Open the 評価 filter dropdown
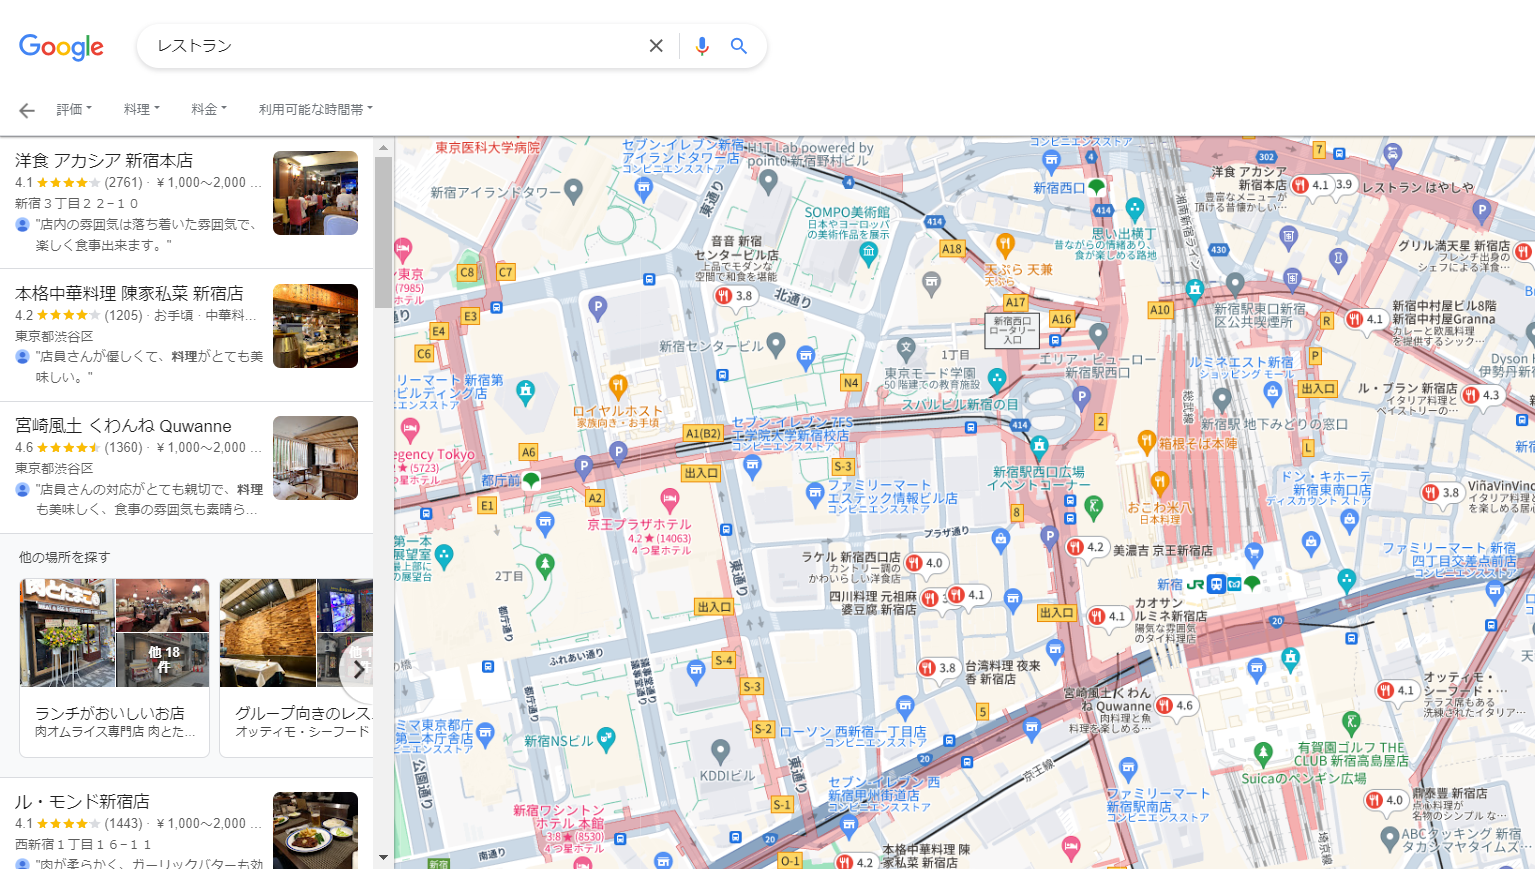The image size is (1535, 869). (74, 109)
